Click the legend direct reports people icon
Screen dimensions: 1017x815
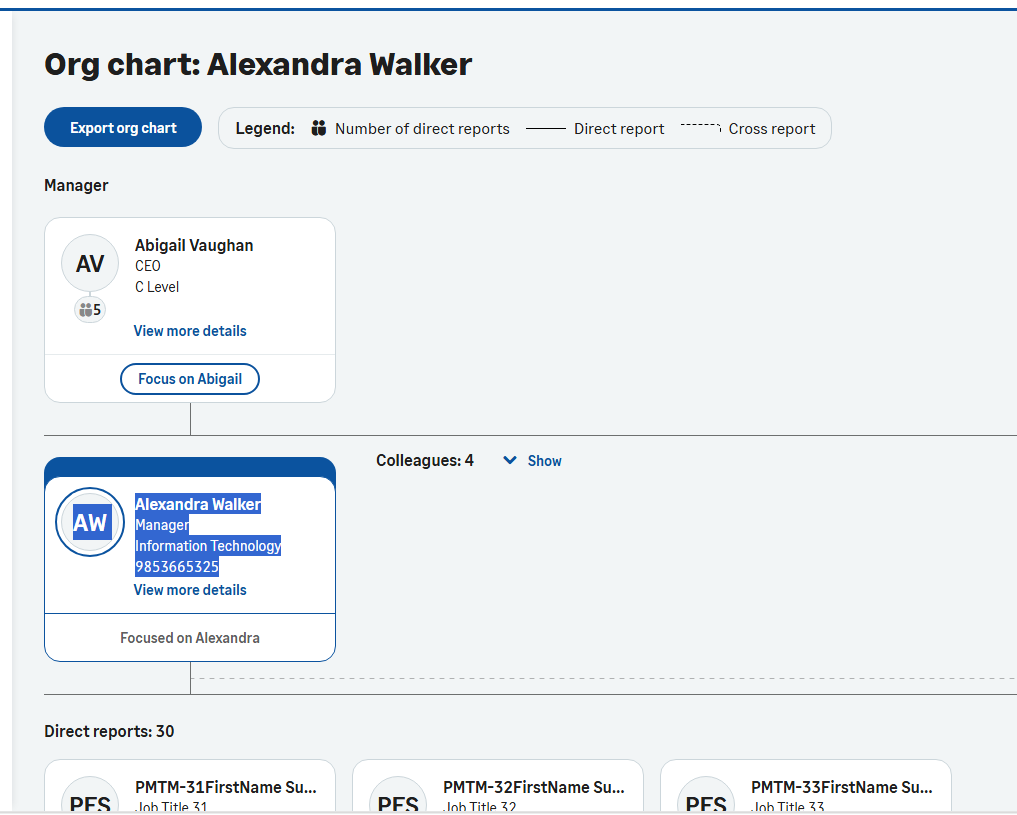[x=318, y=128]
